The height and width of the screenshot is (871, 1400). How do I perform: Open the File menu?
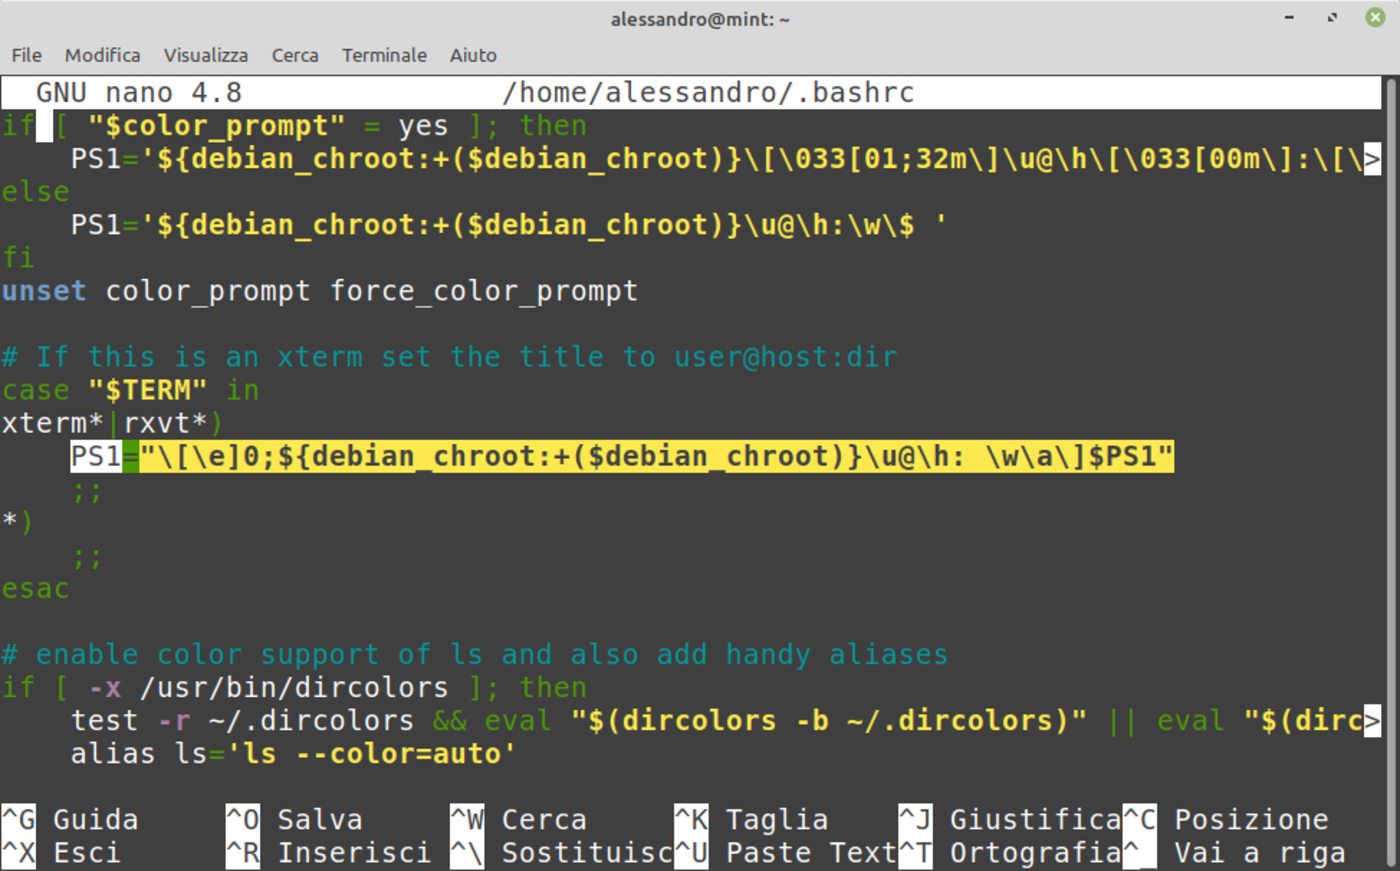[x=26, y=55]
